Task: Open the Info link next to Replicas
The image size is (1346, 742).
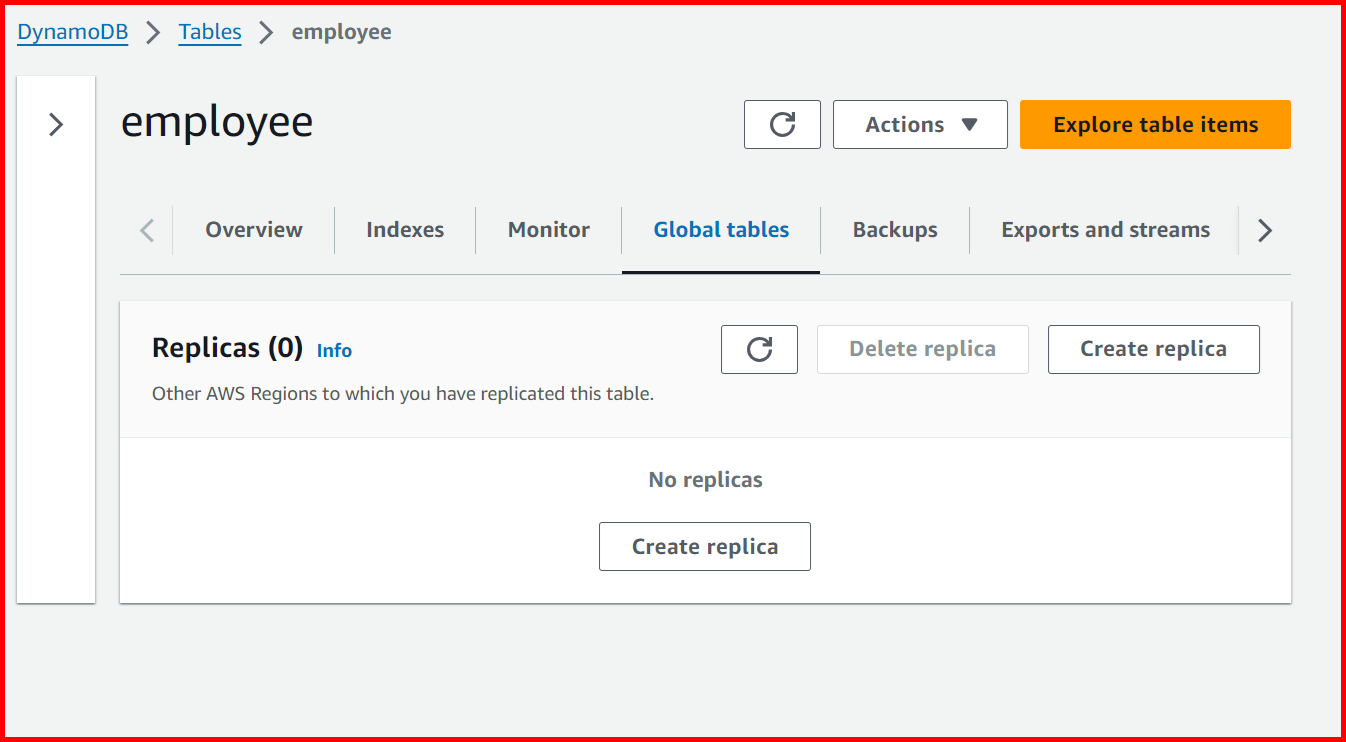Action: [x=334, y=350]
